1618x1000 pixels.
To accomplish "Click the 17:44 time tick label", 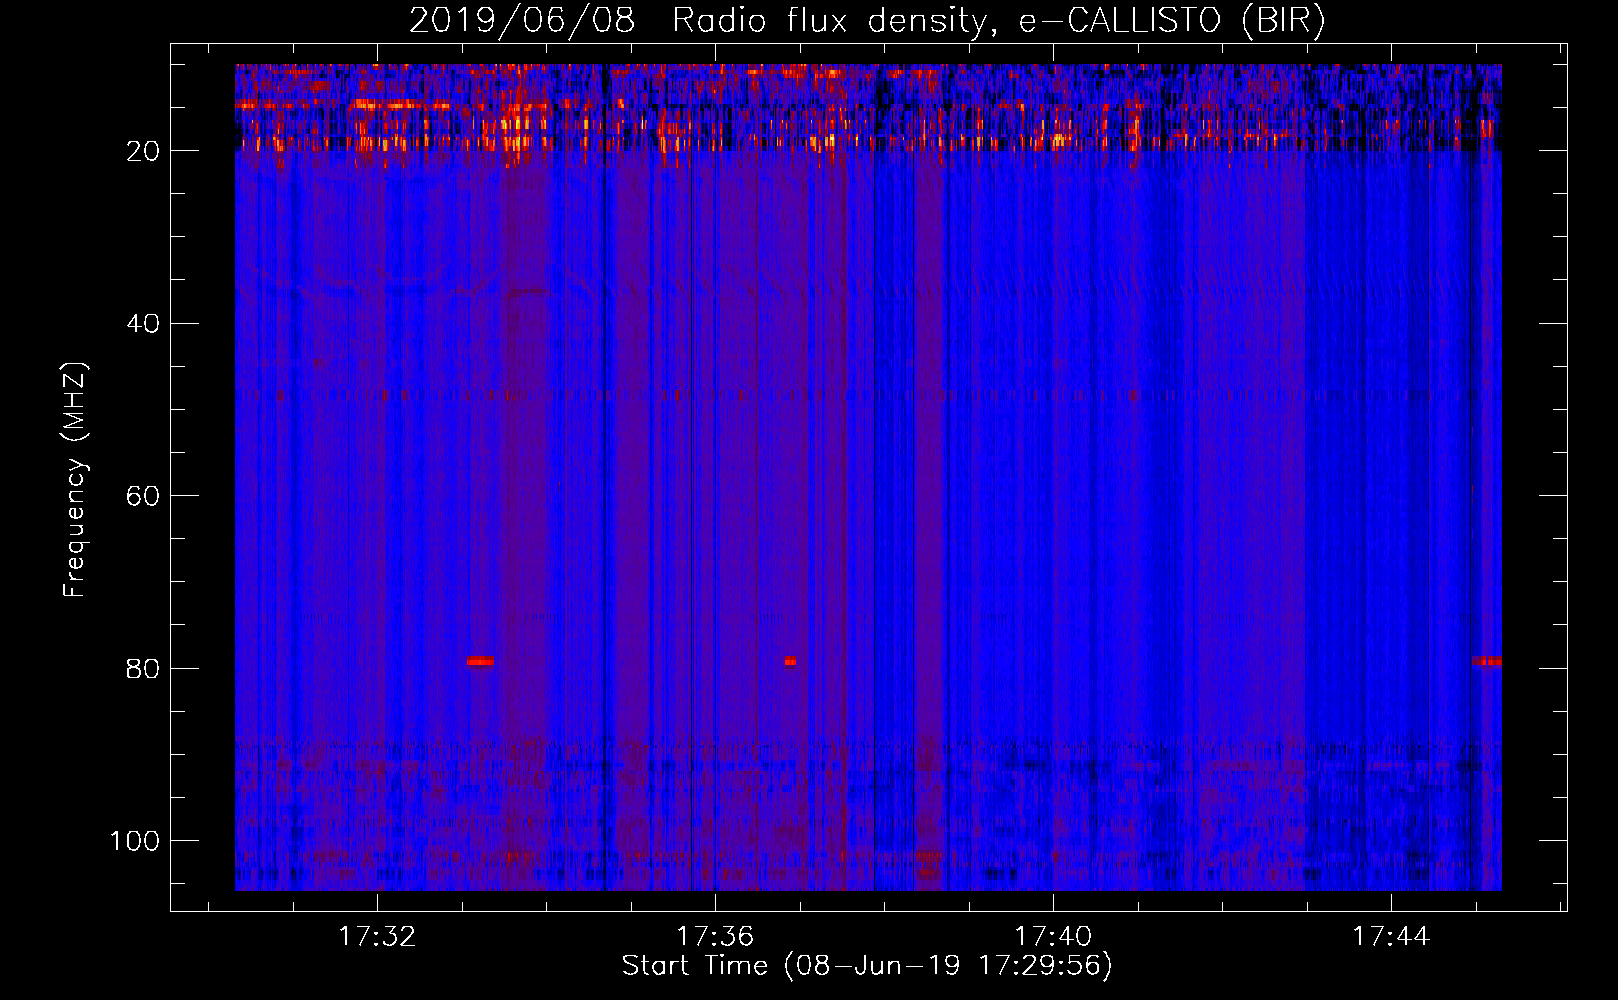I will pos(1391,937).
